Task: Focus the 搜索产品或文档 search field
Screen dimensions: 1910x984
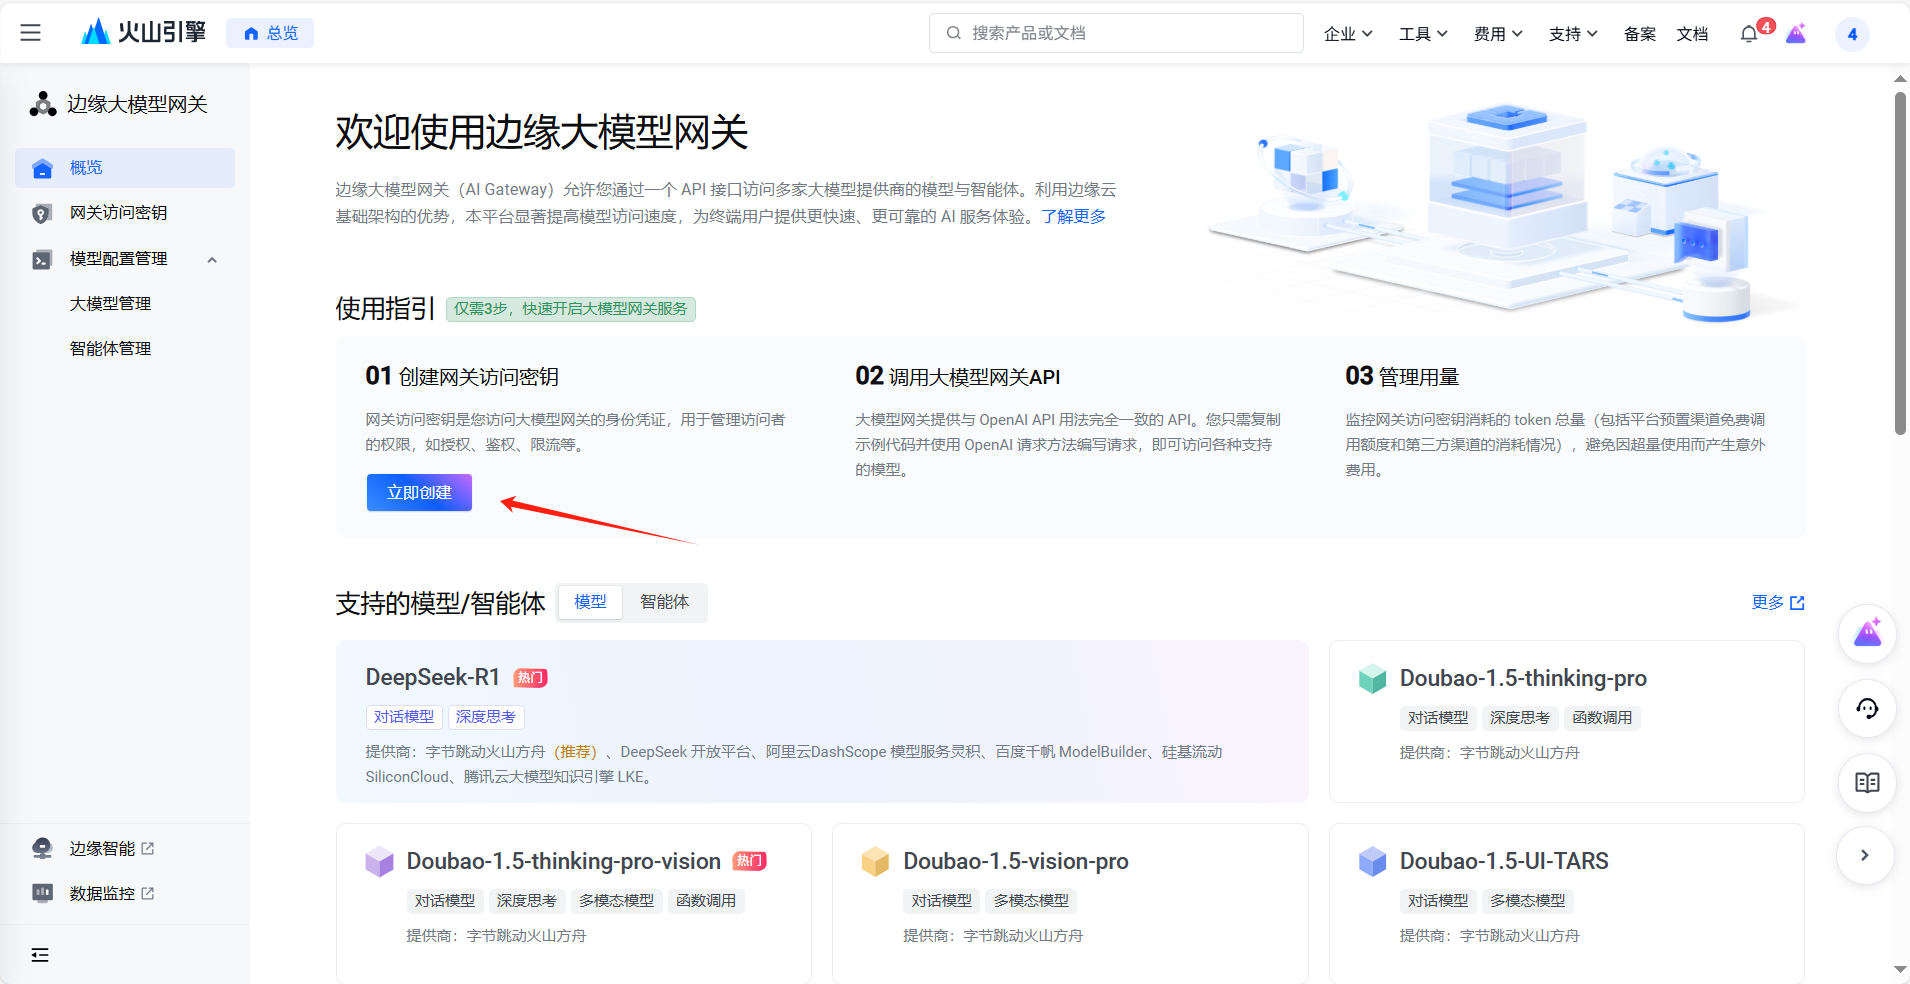Action: [1116, 33]
